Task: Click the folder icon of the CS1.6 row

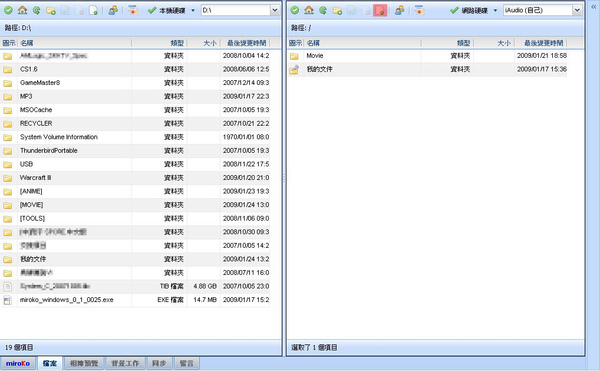Action: coord(8,70)
